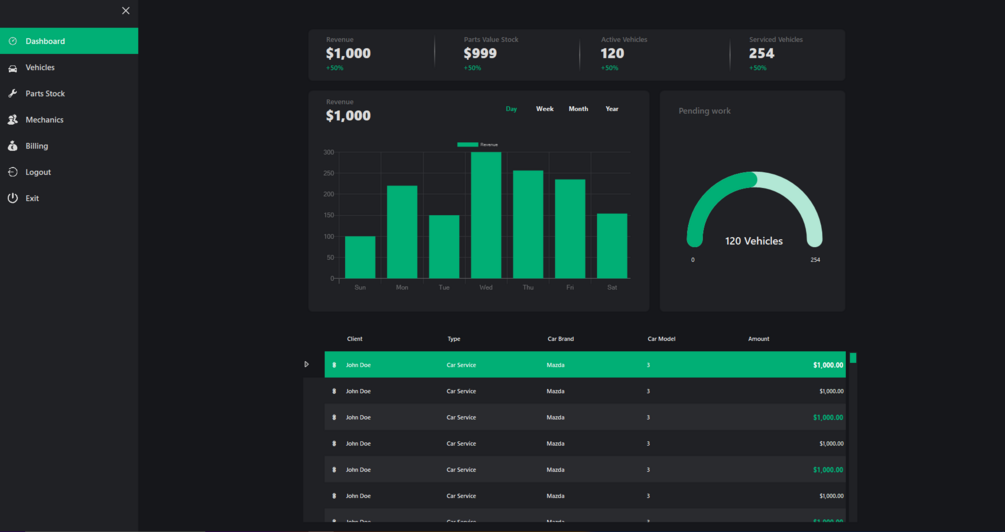Sort table by the Amount column header
This screenshot has width=1005, height=532.
click(x=758, y=339)
